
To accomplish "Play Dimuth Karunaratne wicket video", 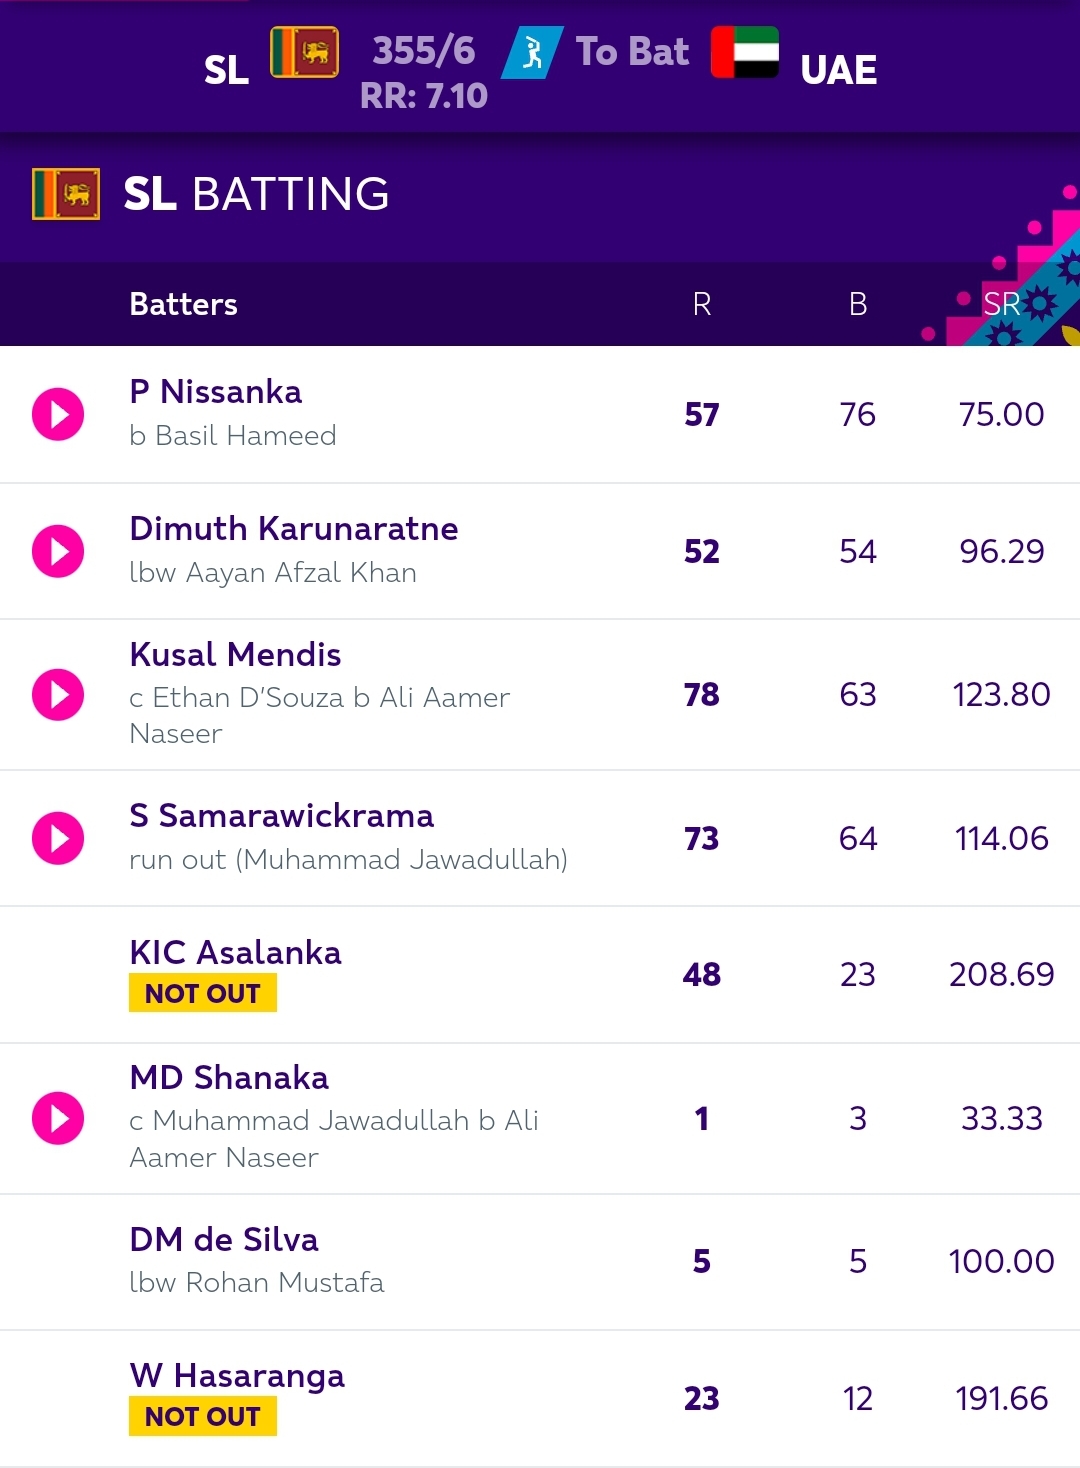I will pyautogui.click(x=58, y=551).
